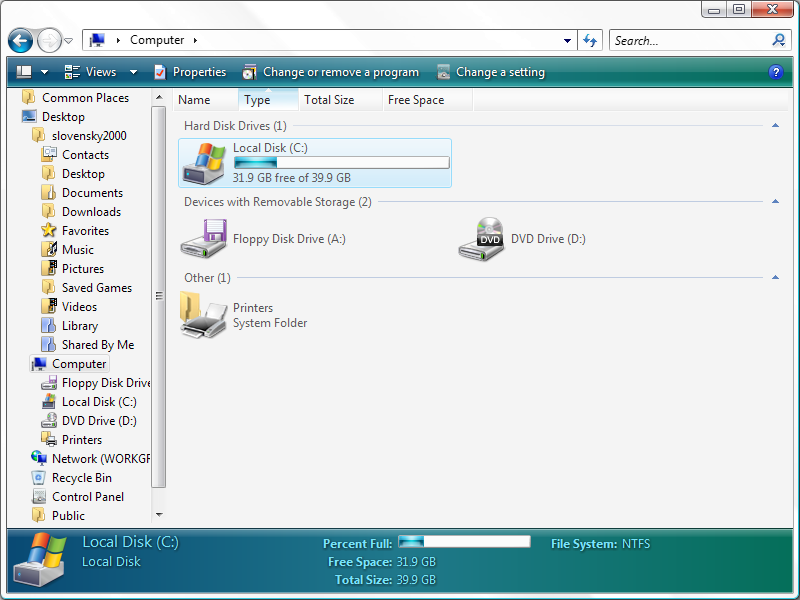The height and width of the screenshot is (600, 800).
Task: Click the folder tree scroll down arrow
Action: tap(159, 515)
